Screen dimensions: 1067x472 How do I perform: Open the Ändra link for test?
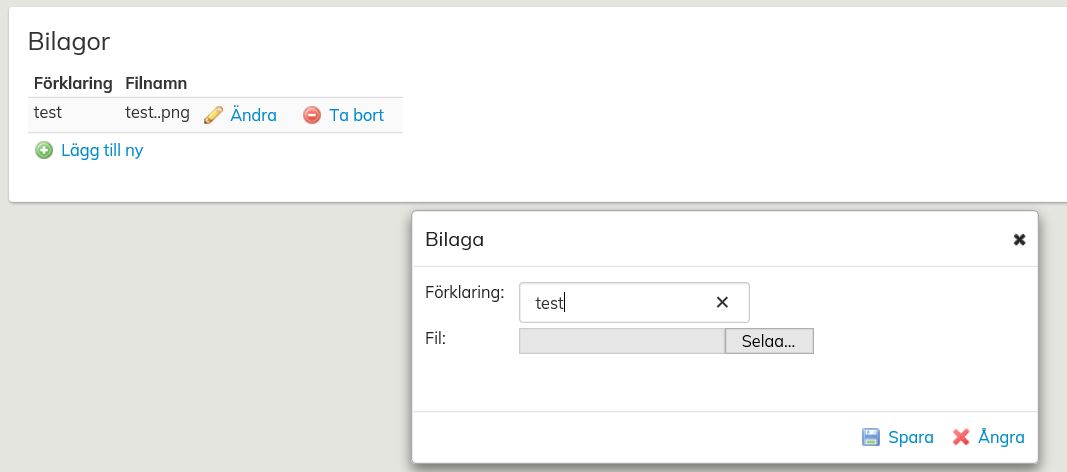point(253,115)
